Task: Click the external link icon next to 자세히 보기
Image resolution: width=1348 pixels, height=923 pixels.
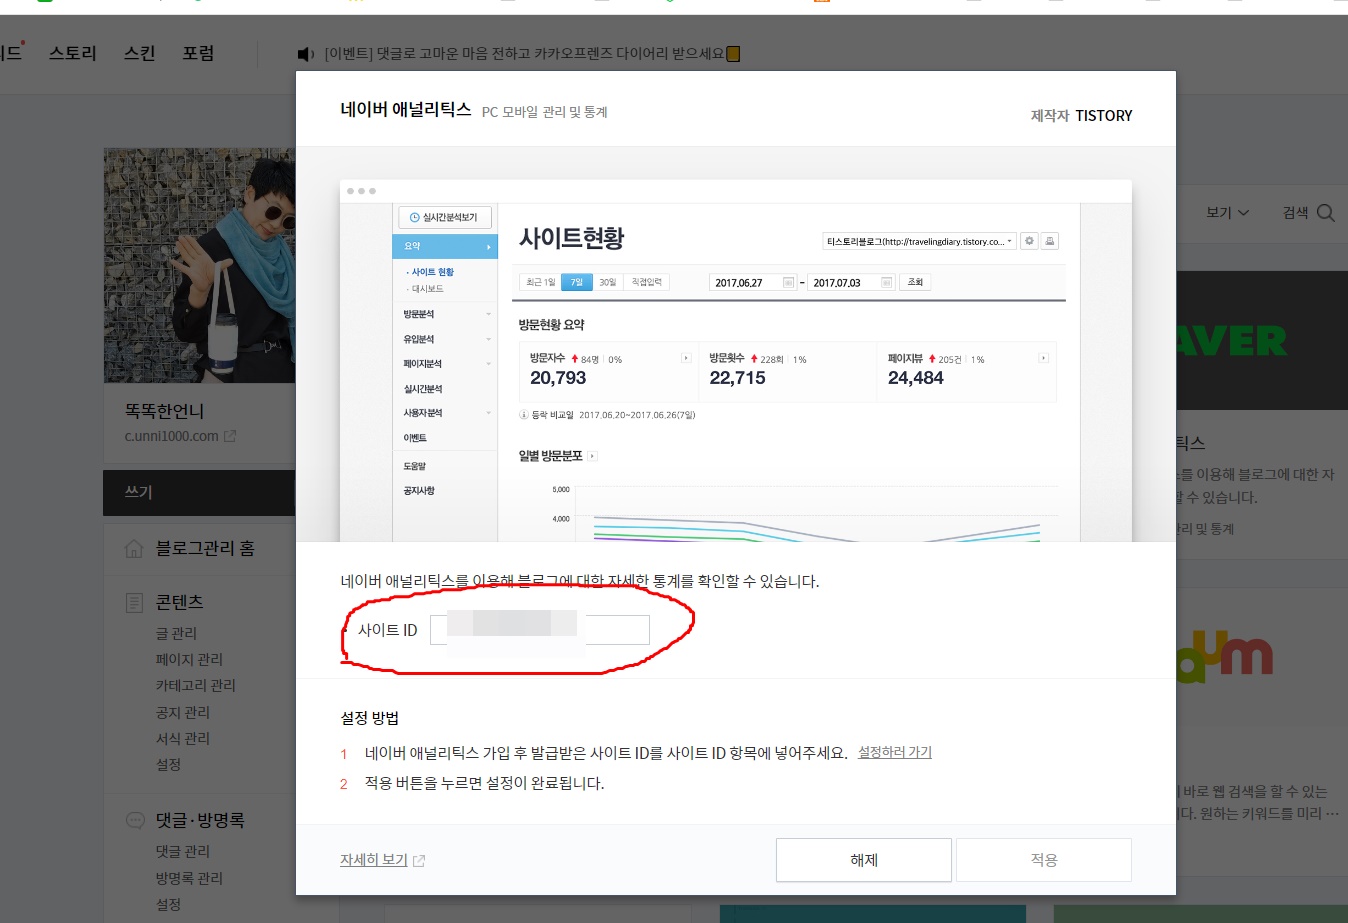Action: (x=419, y=861)
